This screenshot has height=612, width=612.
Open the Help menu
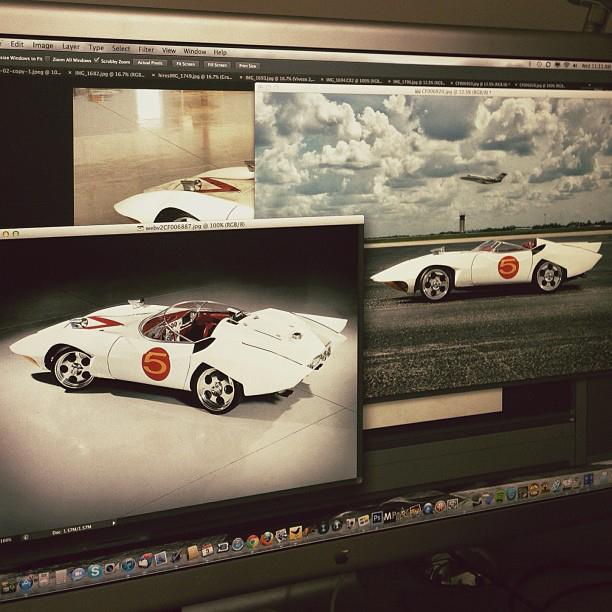pyautogui.click(x=220, y=52)
